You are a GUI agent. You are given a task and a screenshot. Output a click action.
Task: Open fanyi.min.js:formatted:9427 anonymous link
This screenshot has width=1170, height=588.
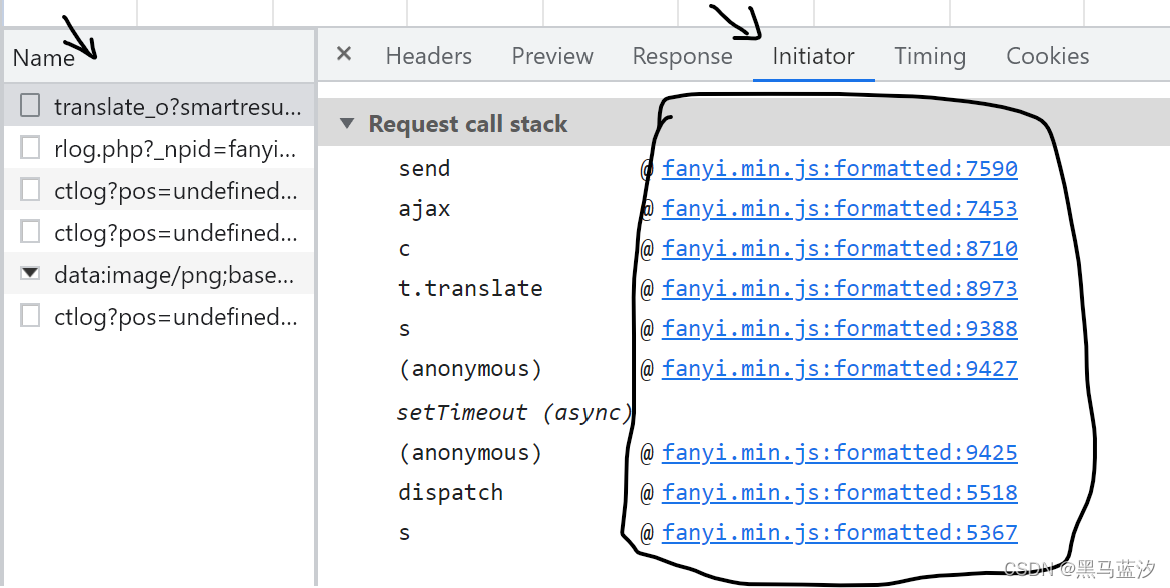(839, 369)
